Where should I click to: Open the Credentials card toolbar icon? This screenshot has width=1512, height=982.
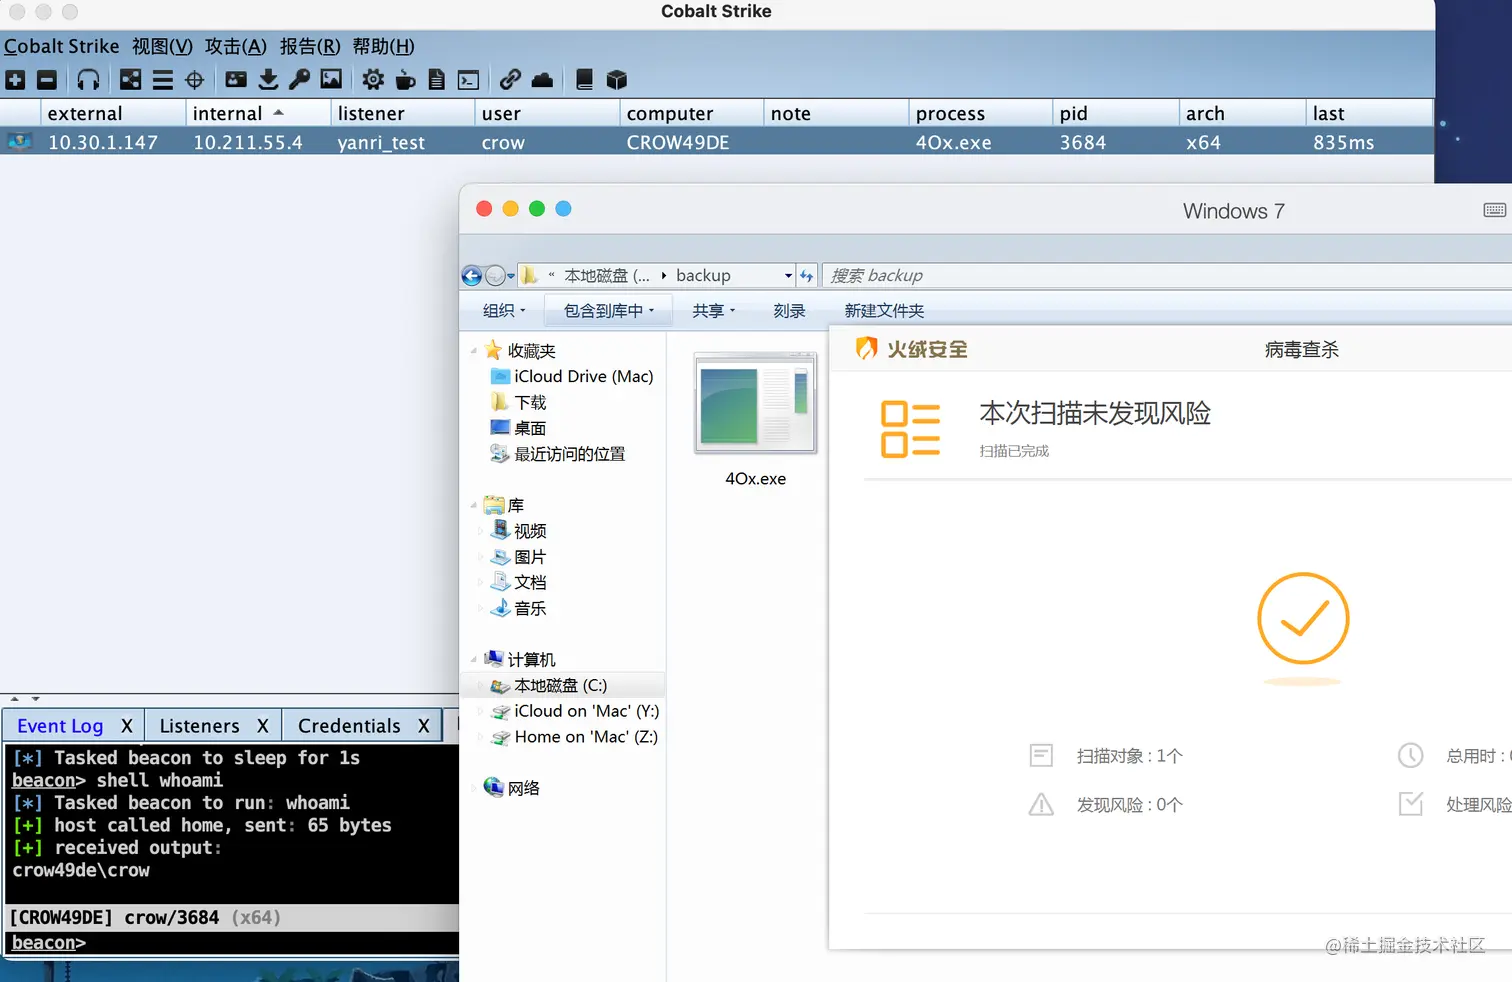[236, 80]
